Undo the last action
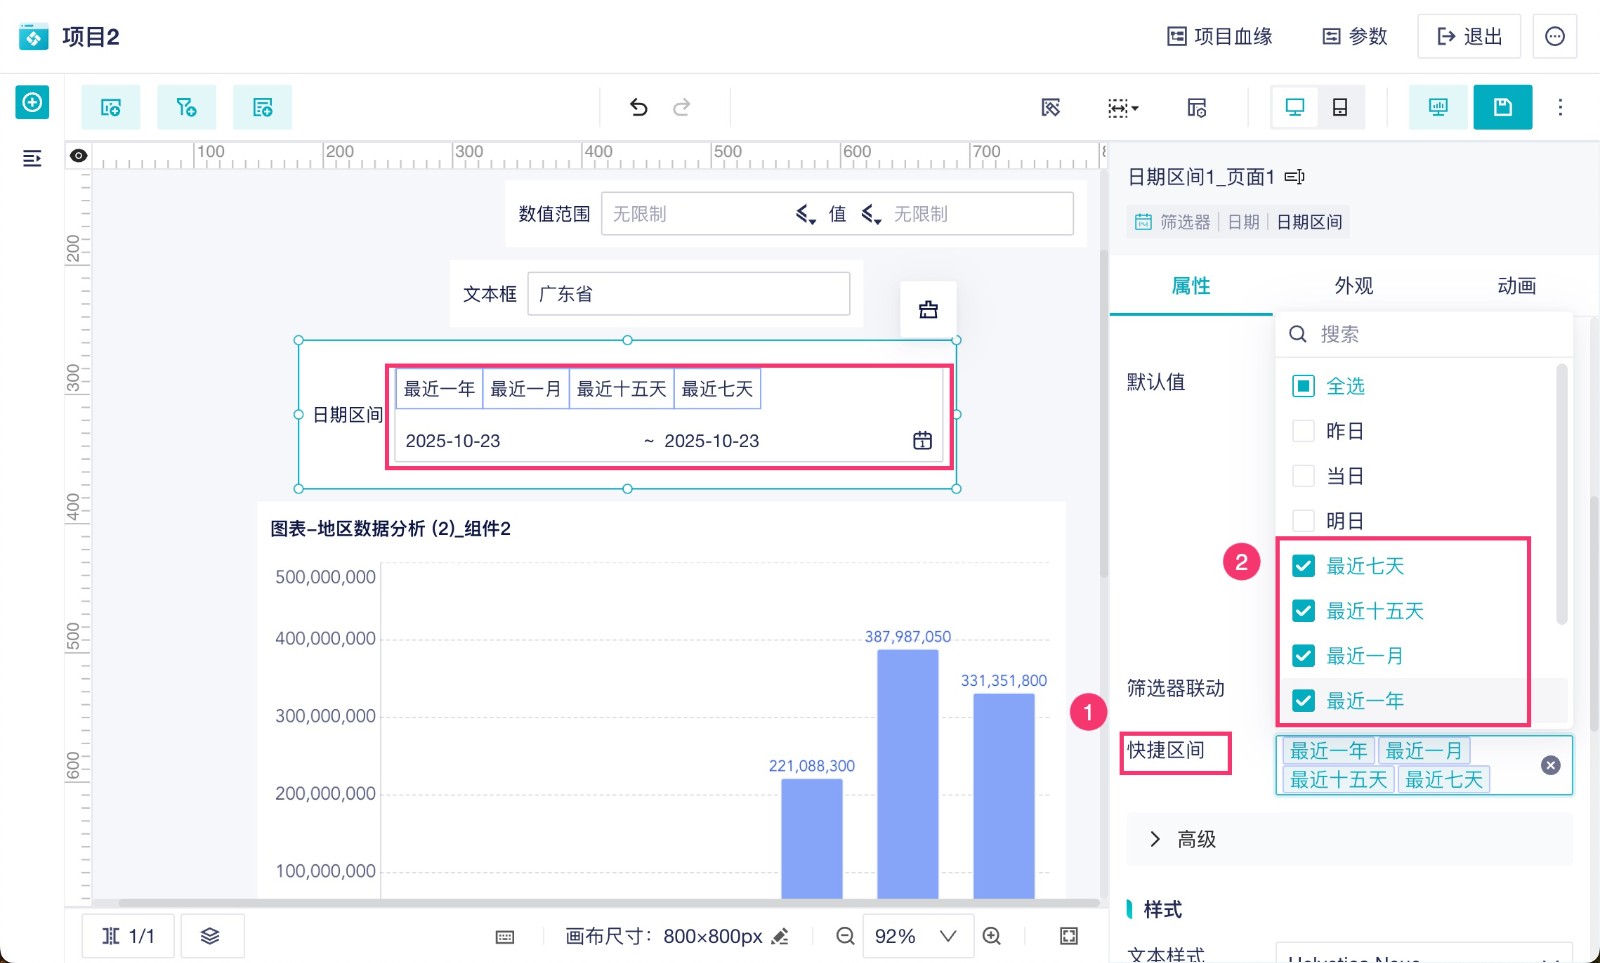This screenshot has width=1600, height=963. [639, 107]
